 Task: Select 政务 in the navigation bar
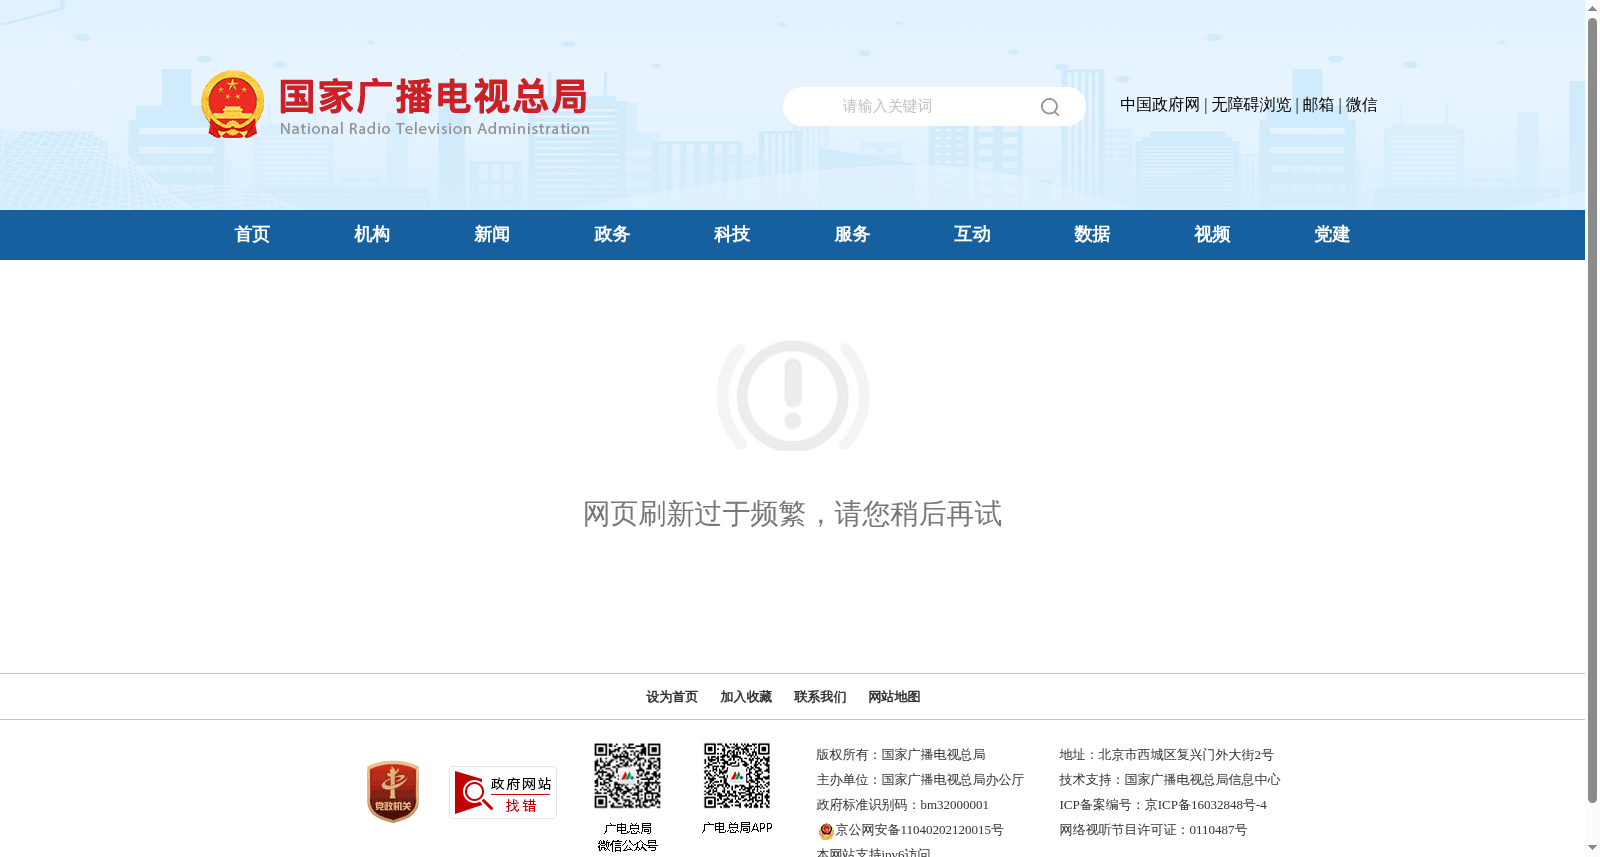coord(612,235)
